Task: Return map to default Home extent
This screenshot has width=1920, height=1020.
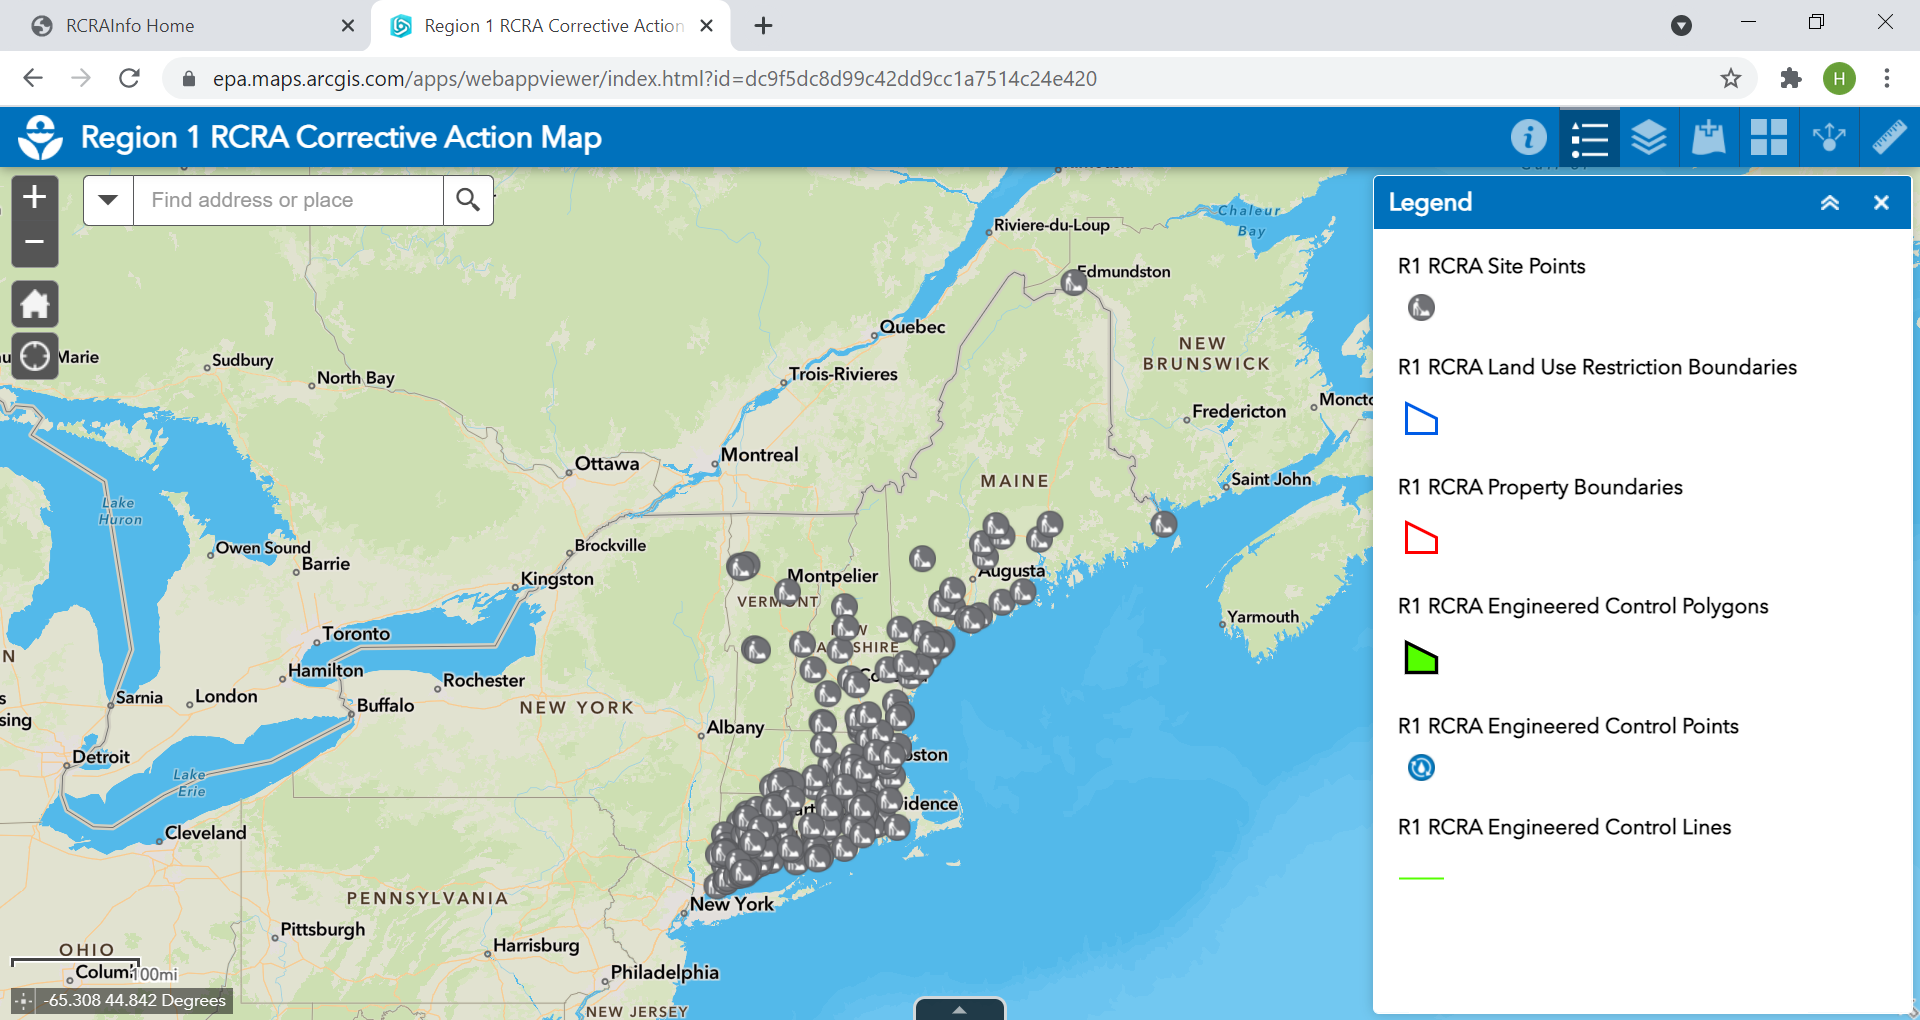Action: [x=35, y=304]
